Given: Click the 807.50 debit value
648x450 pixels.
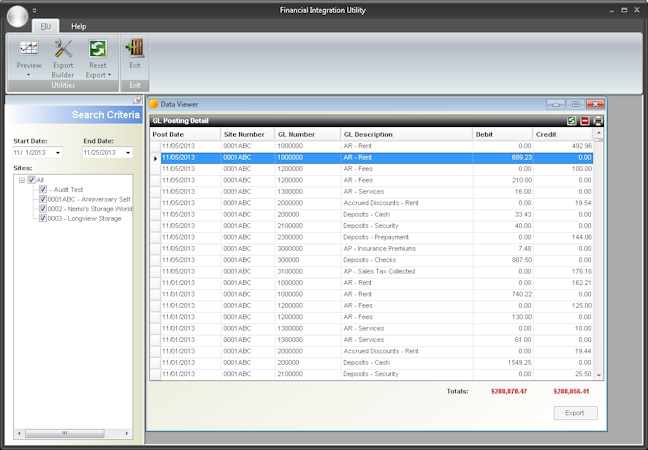Looking at the screenshot, I should point(521,260).
